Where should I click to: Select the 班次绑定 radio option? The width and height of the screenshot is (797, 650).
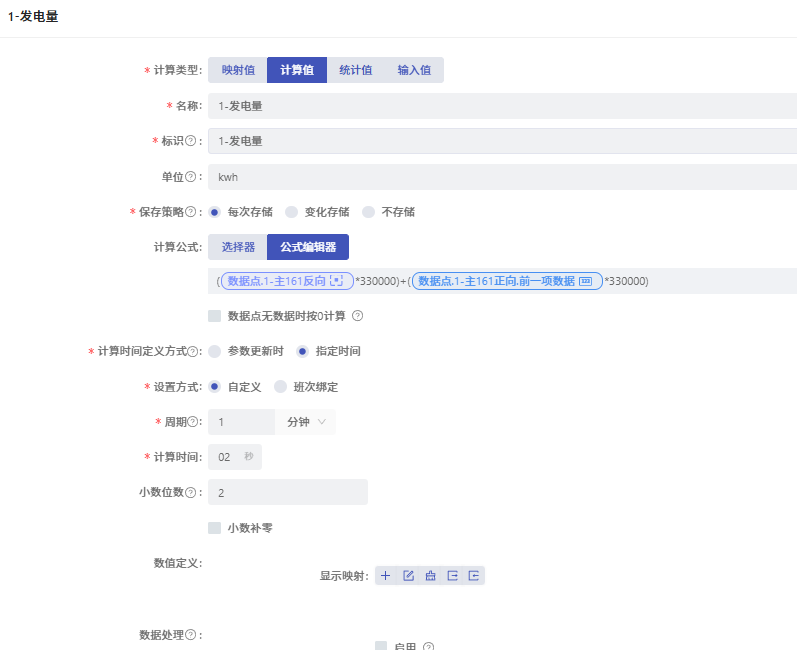point(280,387)
